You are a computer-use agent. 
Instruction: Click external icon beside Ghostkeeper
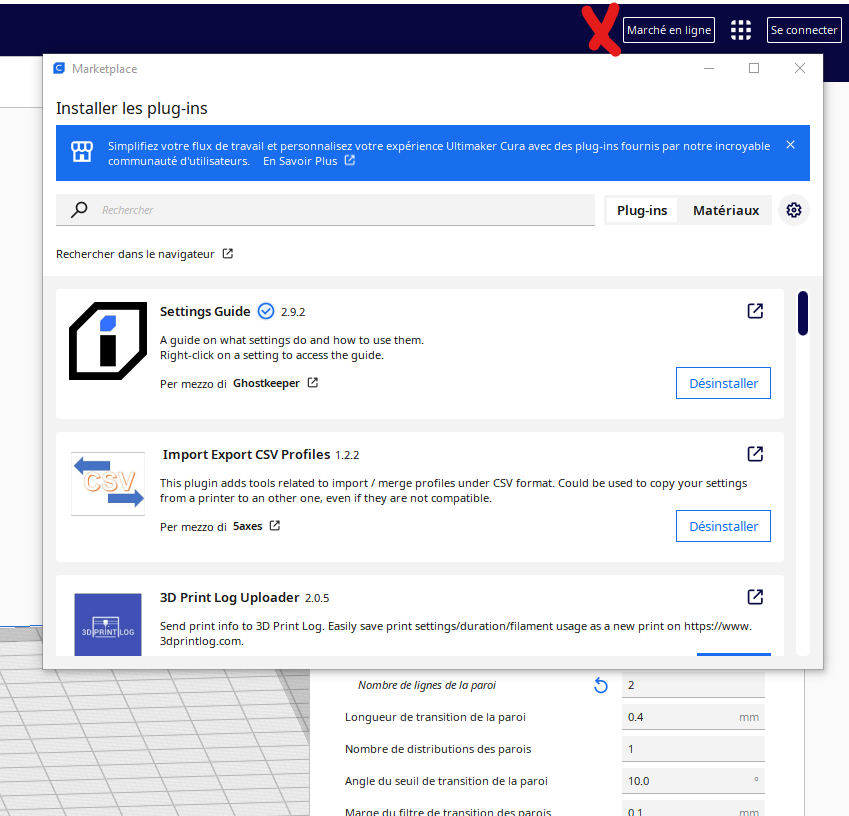313,383
